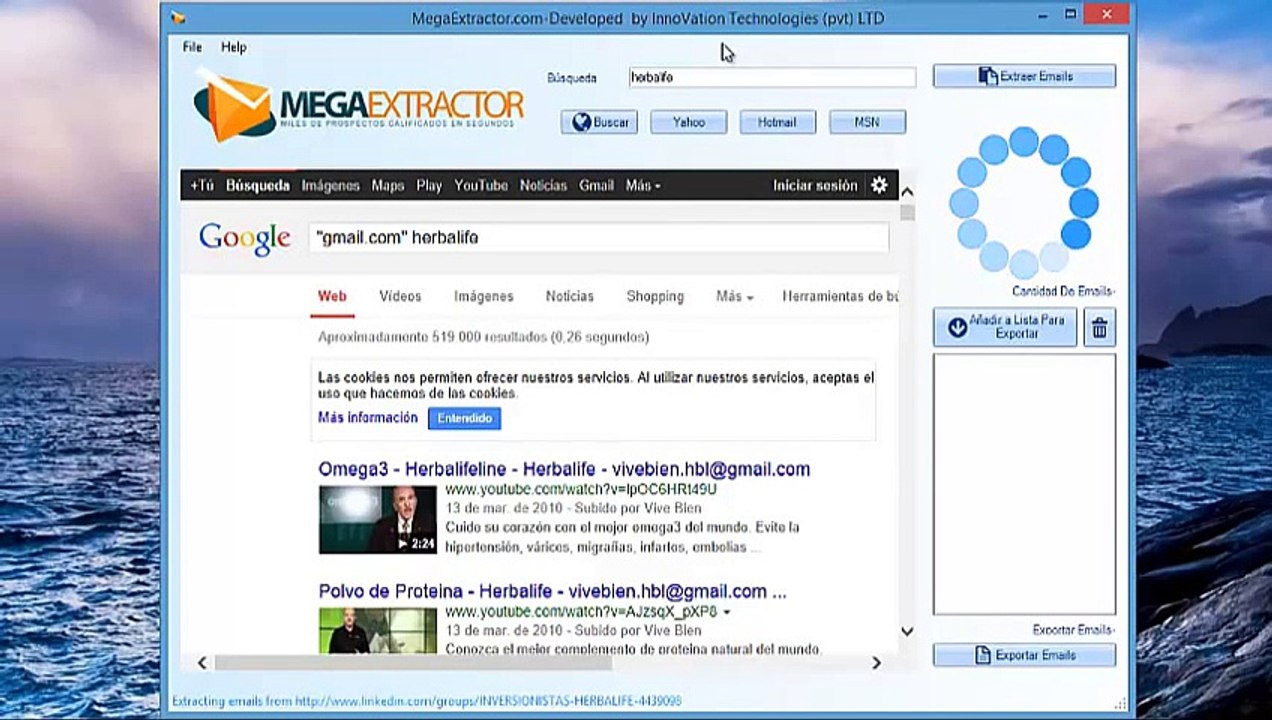Image resolution: width=1272 pixels, height=720 pixels.
Task: Select the MSN search button
Action: [867, 122]
